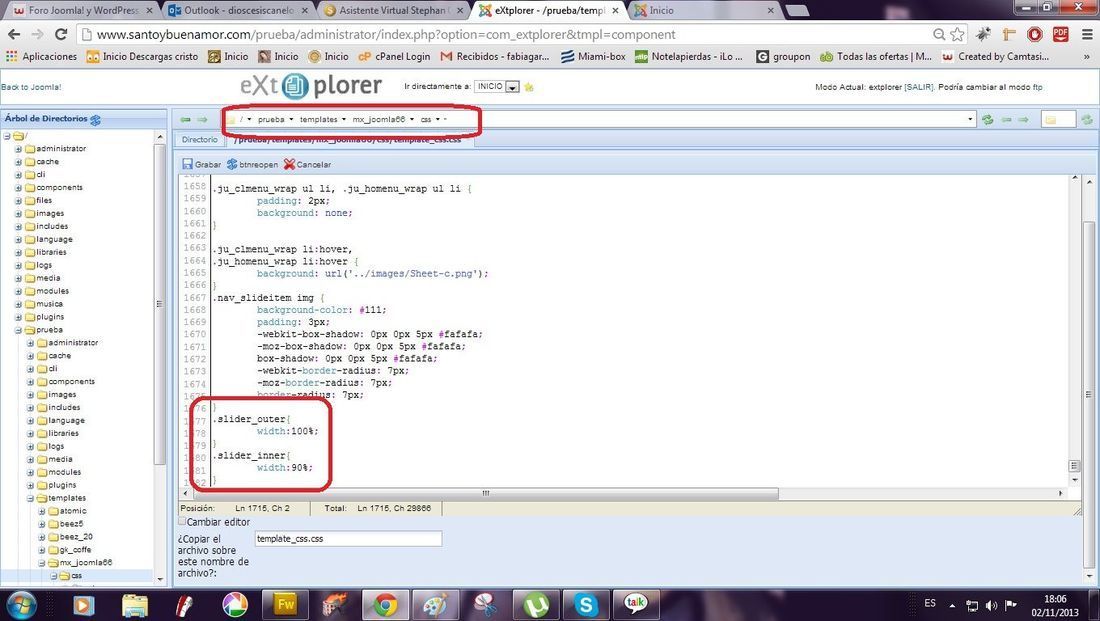Switch to Foro Joomla y WordPress tab
Image resolution: width=1100 pixels, height=621 pixels.
(83, 11)
